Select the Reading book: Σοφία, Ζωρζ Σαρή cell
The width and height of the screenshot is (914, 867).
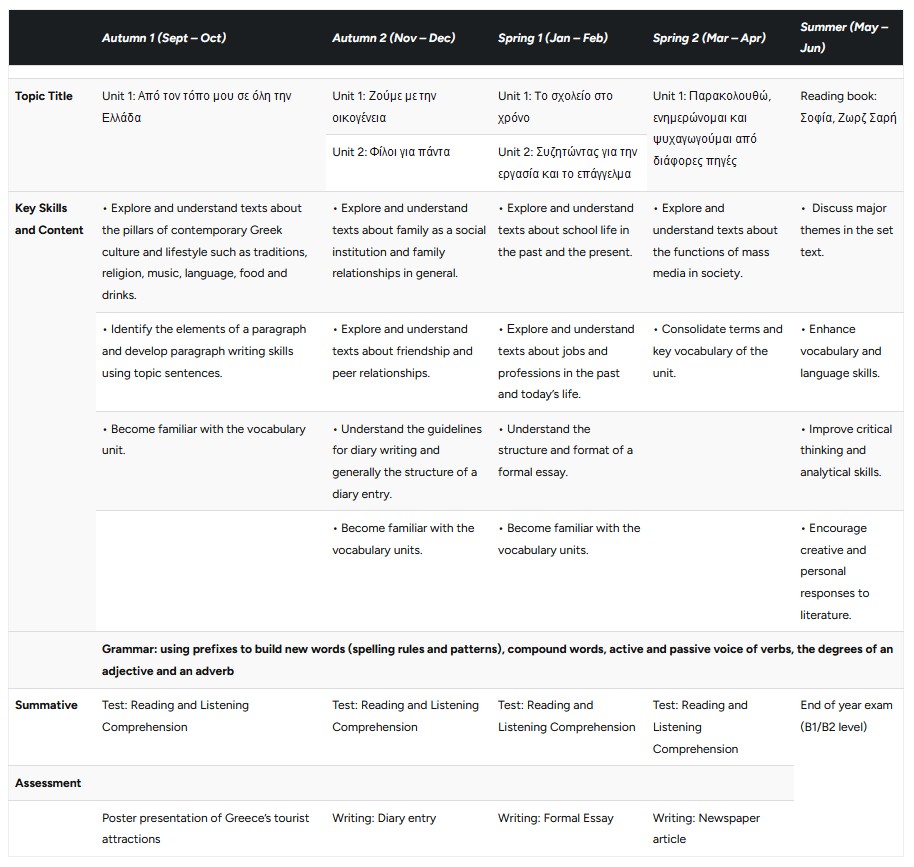(848, 107)
